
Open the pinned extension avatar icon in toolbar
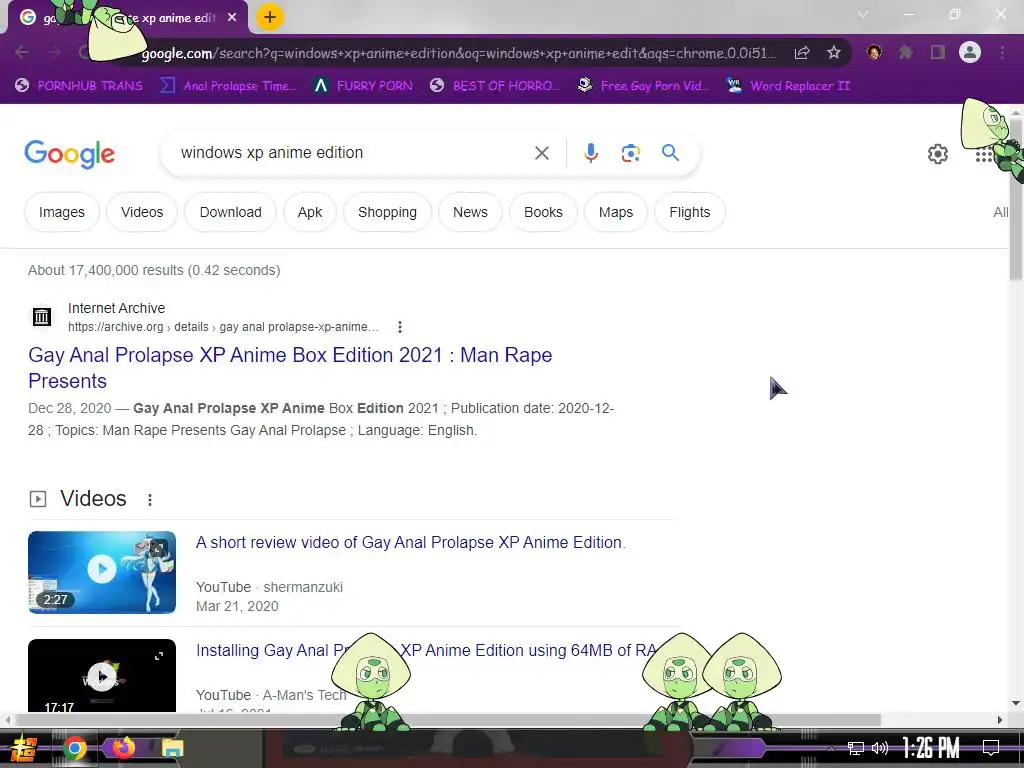tap(874, 52)
